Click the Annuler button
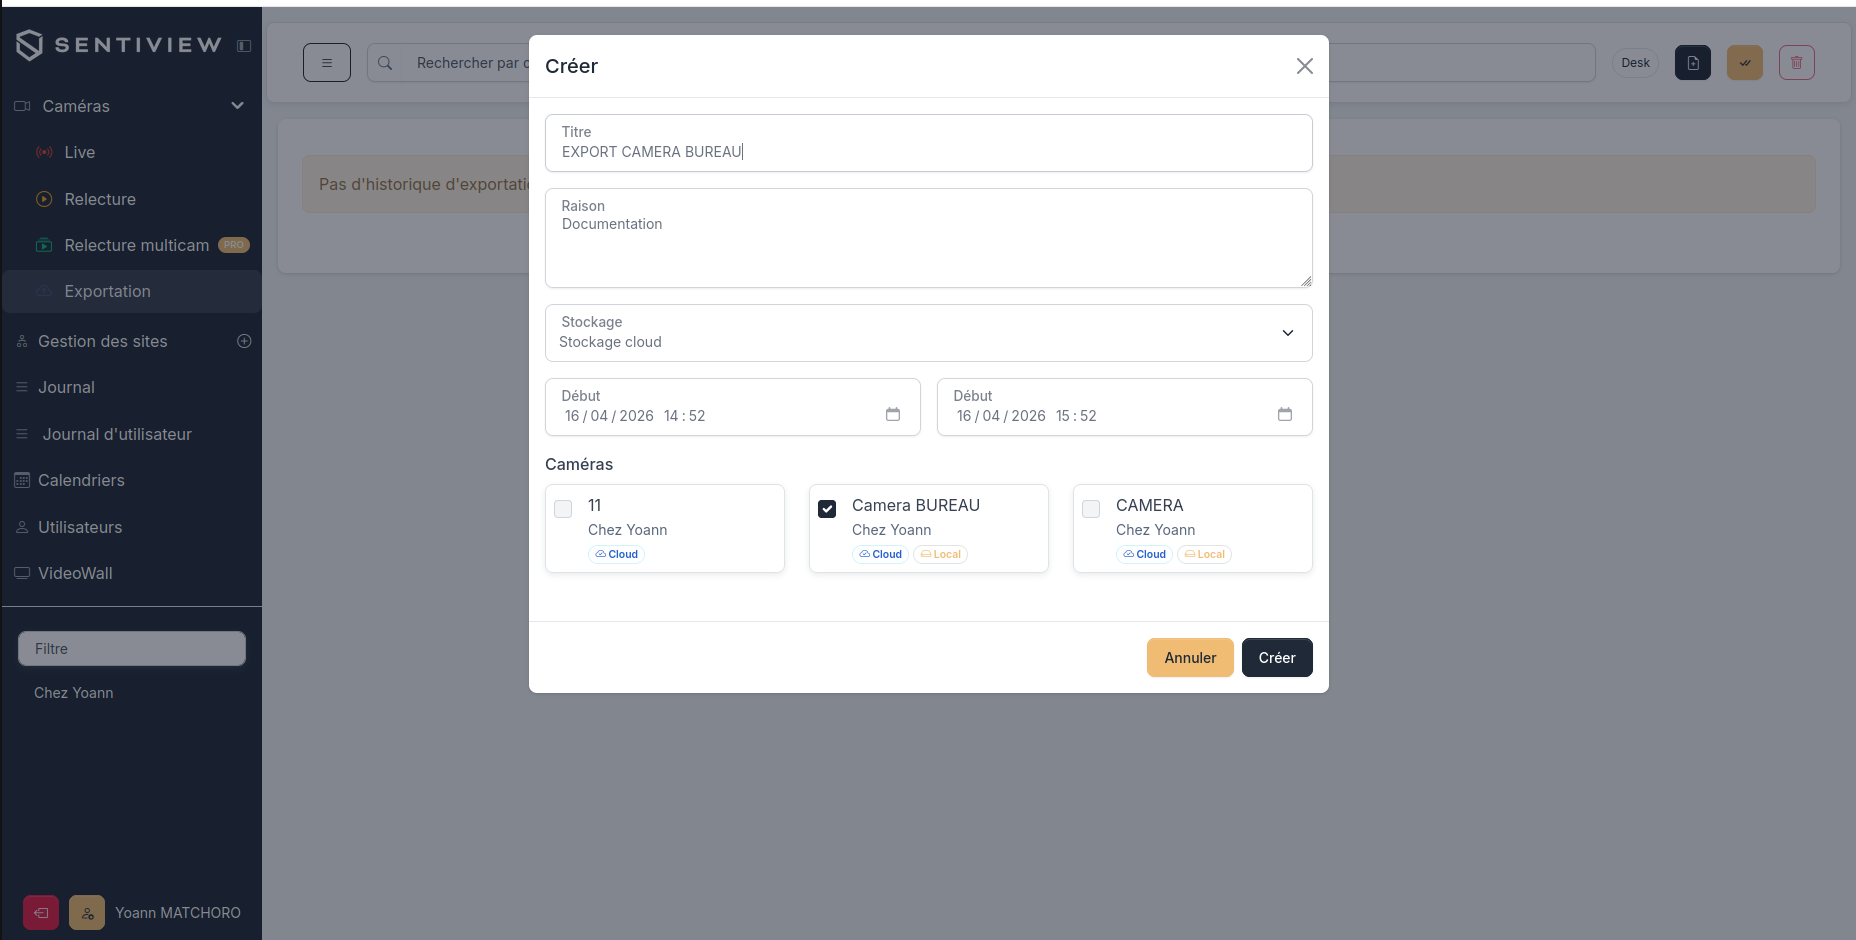The height and width of the screenshot is (940, 1856). click(1190, 658)
